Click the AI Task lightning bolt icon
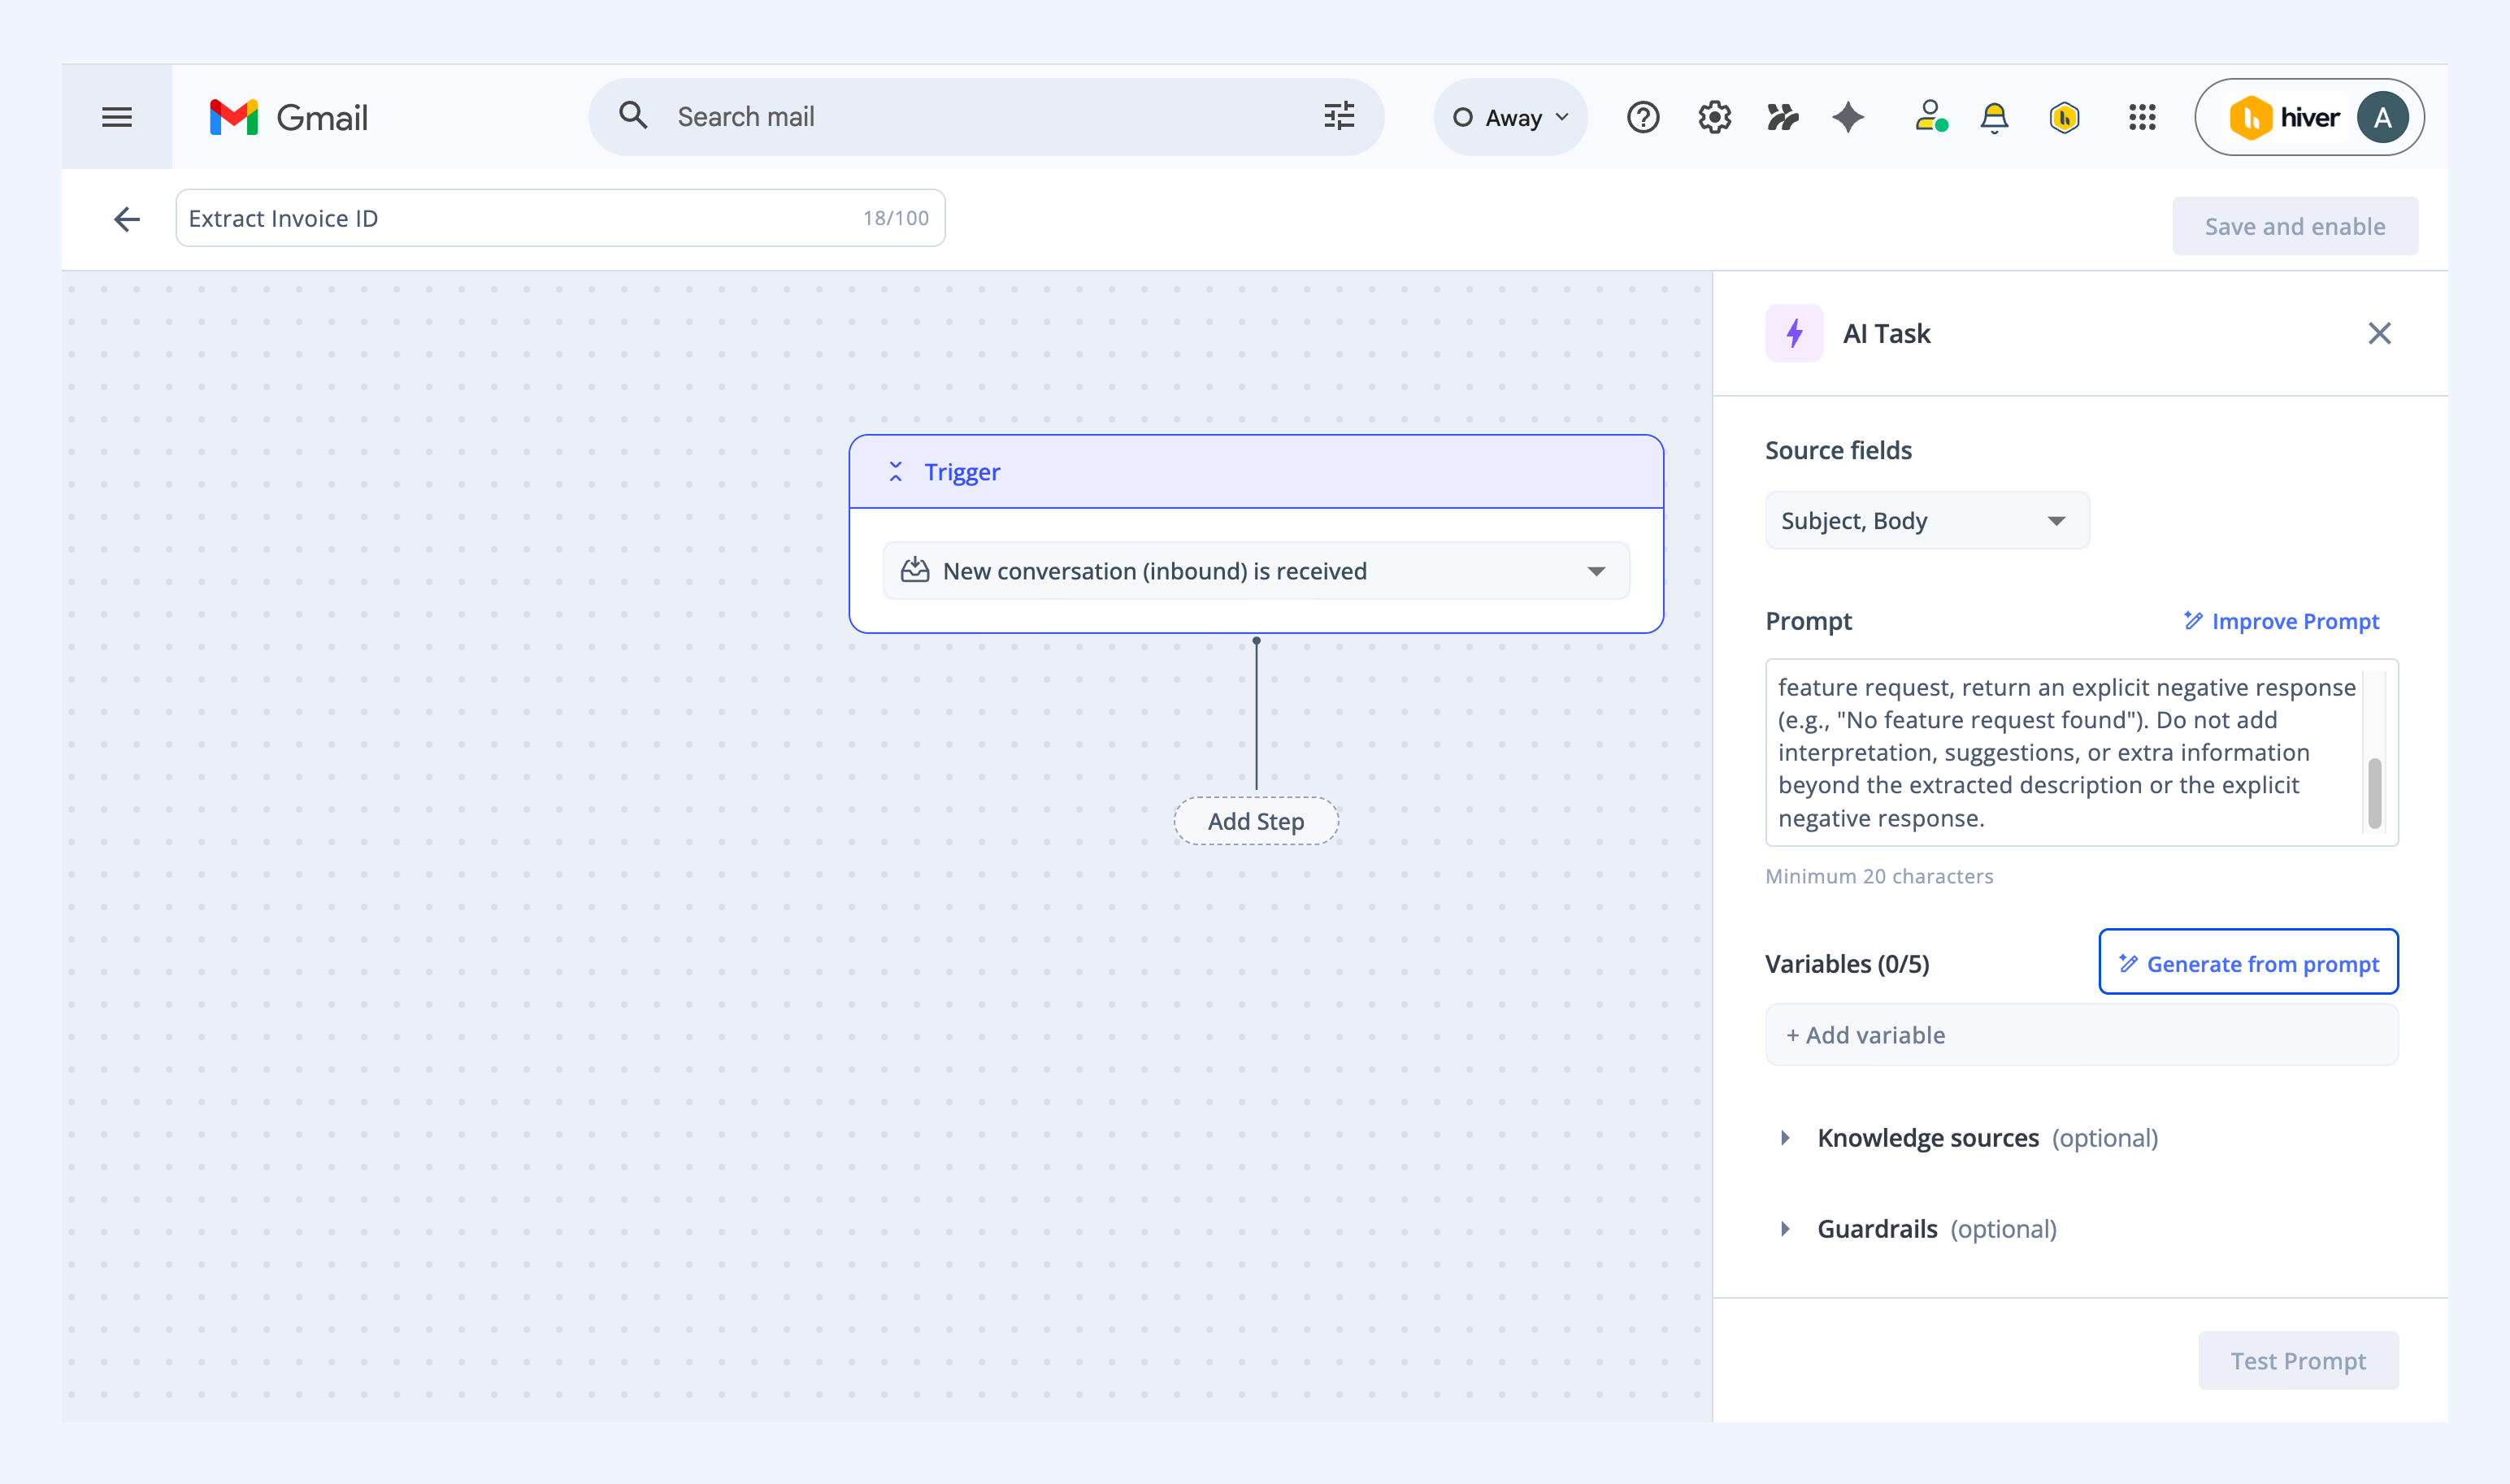The height and width of the screenshot is (1484, 2510). (x=1794, y=333)
